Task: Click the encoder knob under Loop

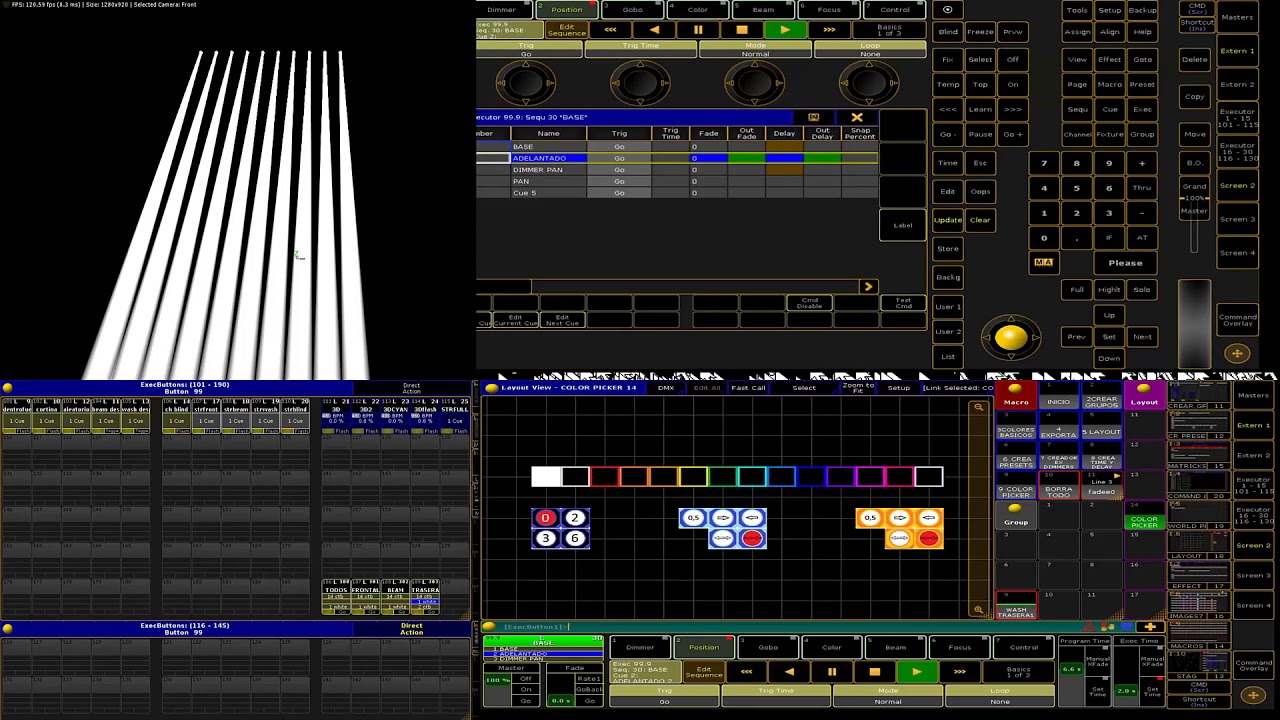Action: [x=869, y=82]
